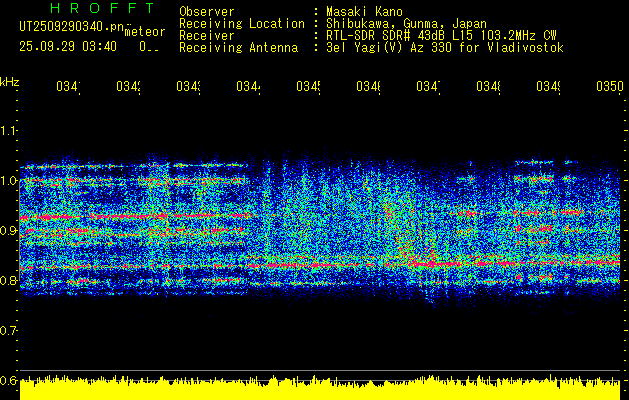
Task: Click the 0349 time marker
Action: [549, 87]
